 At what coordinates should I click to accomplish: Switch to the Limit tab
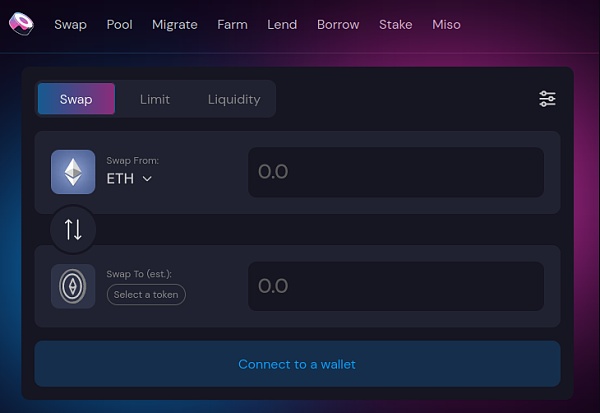[x=155, y=100]
